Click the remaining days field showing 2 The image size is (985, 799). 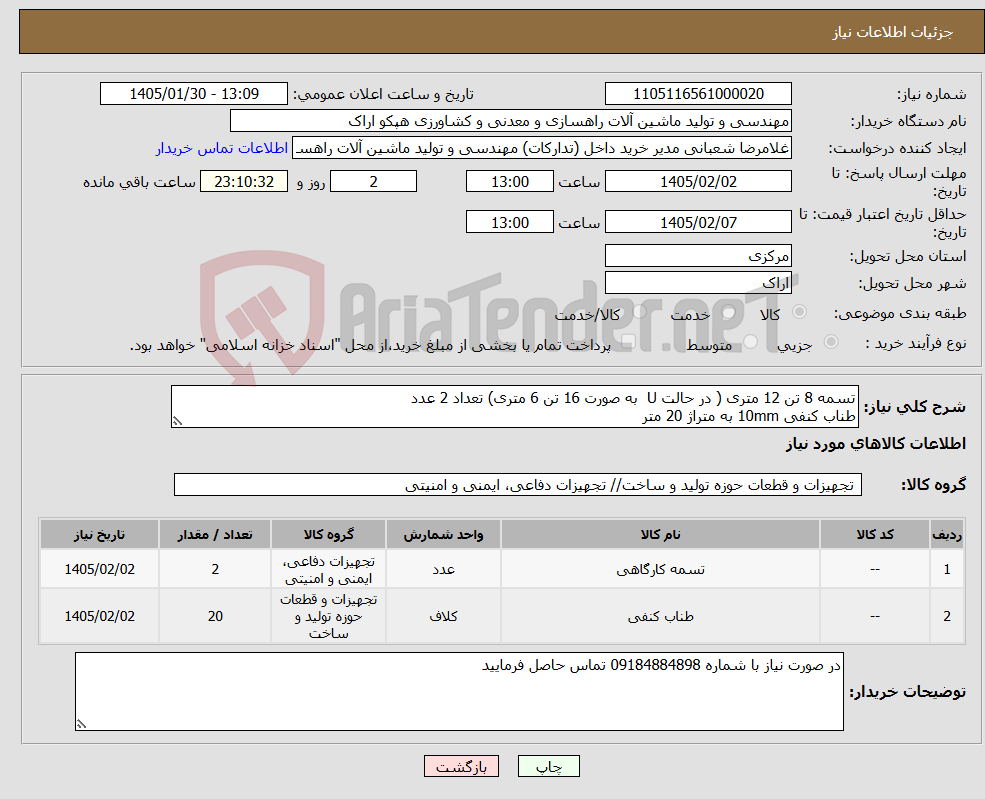click(373, 182)
